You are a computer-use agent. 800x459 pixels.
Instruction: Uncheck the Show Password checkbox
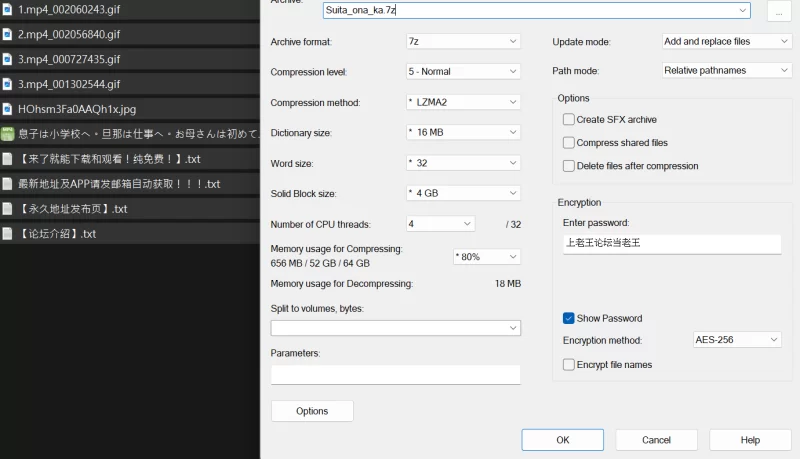coord(568,318)
